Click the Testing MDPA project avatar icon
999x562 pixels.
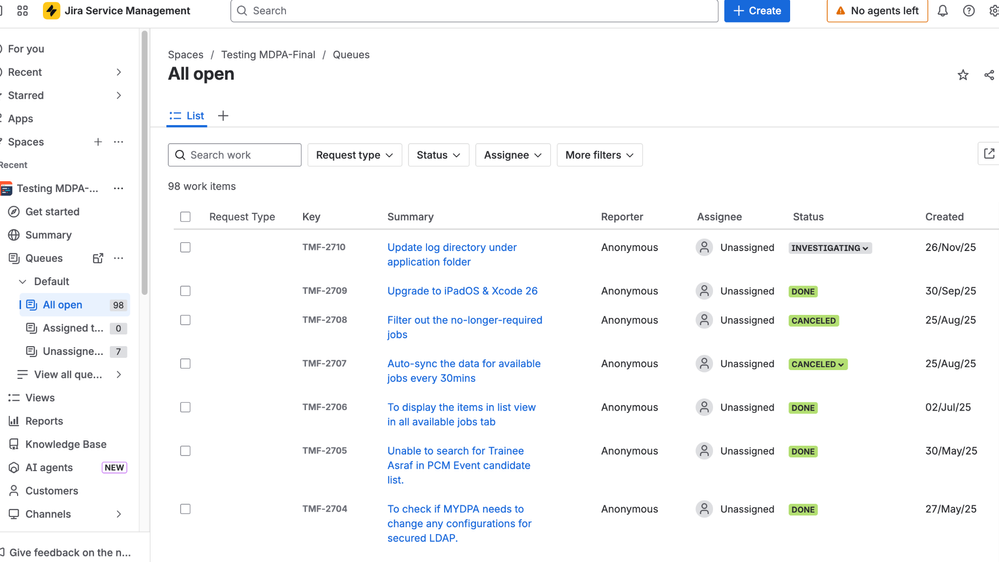6,189
